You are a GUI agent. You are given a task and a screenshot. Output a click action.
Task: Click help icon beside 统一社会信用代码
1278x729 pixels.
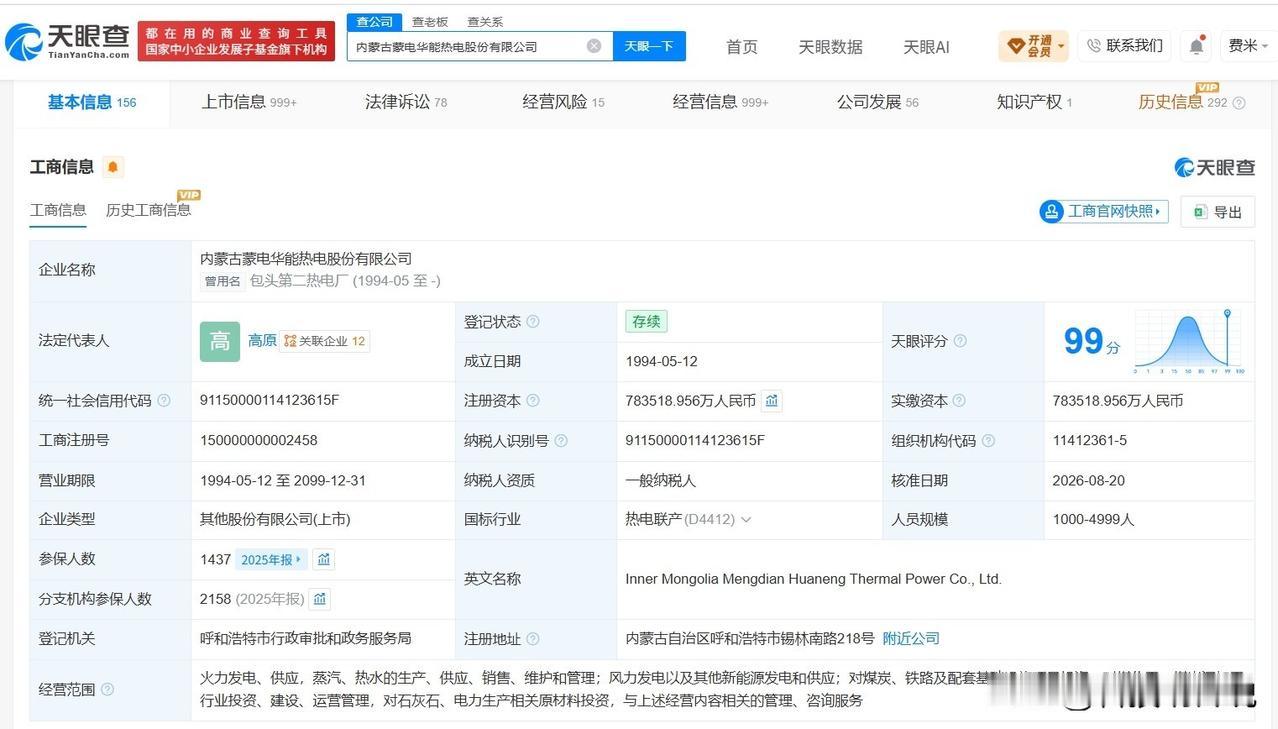tap(164, 401)
